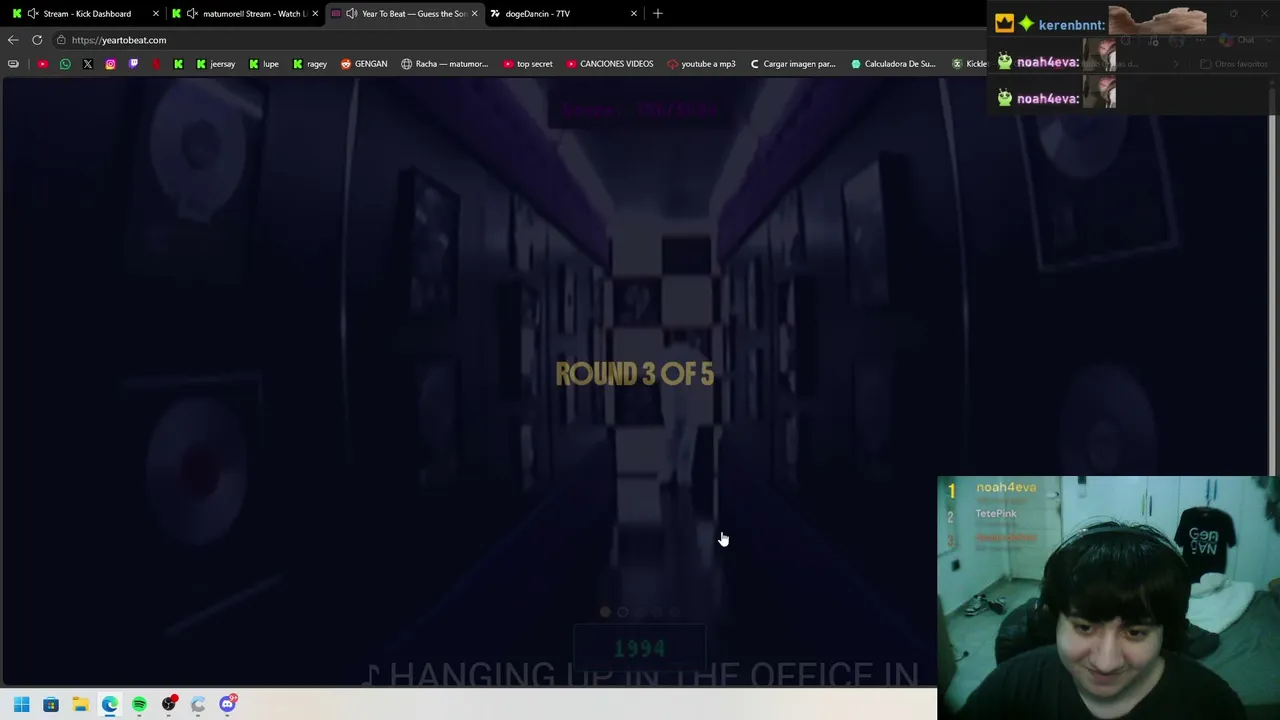Close the Stream - Kick Dashboard tab
Viewport: 1280px width, 720px height.
click(x=156, y=14)
